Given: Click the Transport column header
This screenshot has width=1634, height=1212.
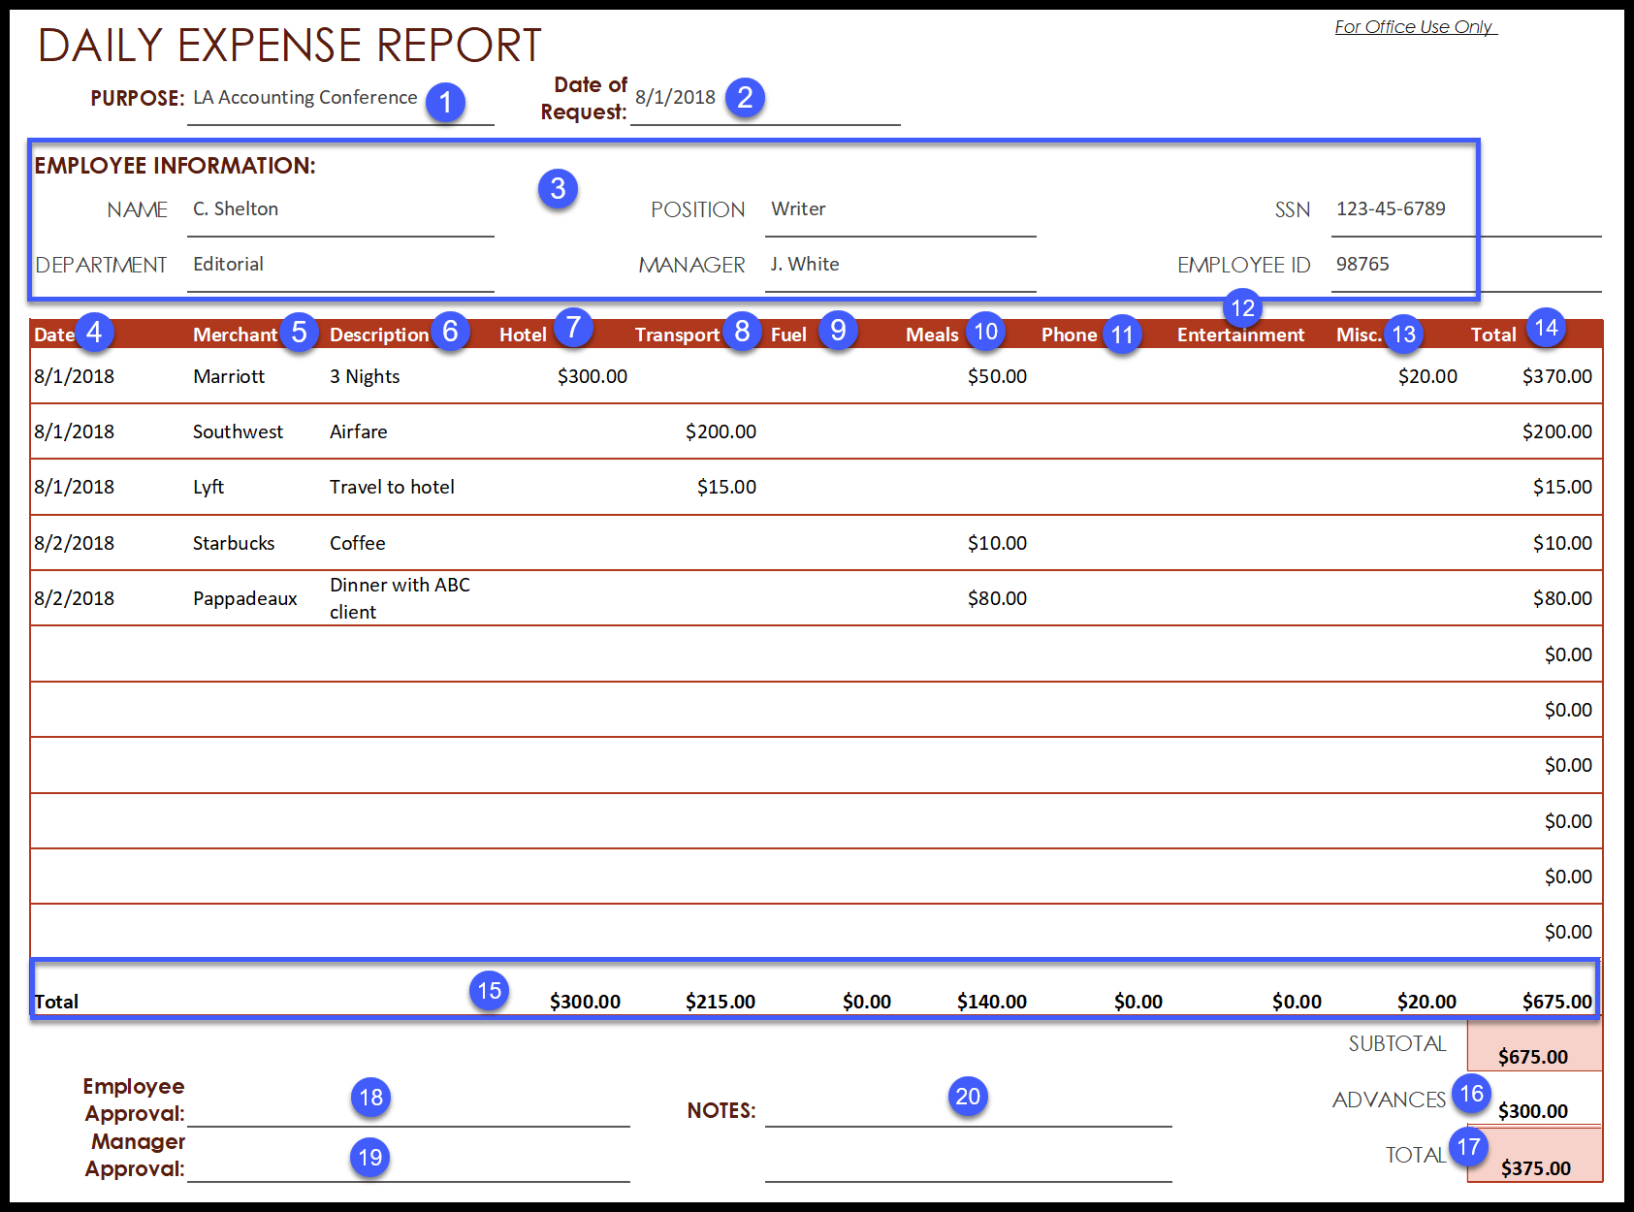Looking at the screenshot, I should [677, 335].
